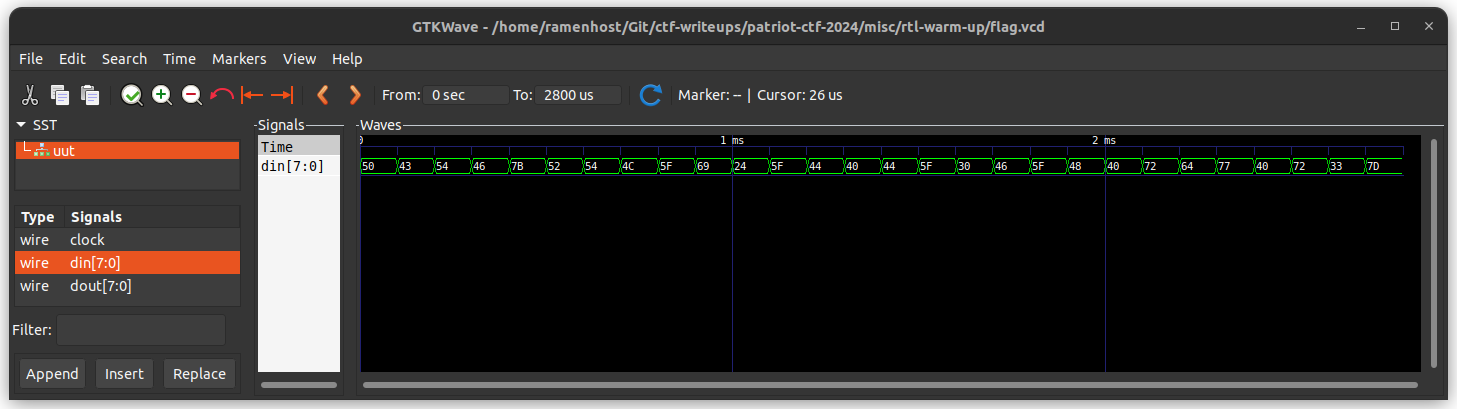Zoom in using the plus magnifier icon

[x=161, y=95]
